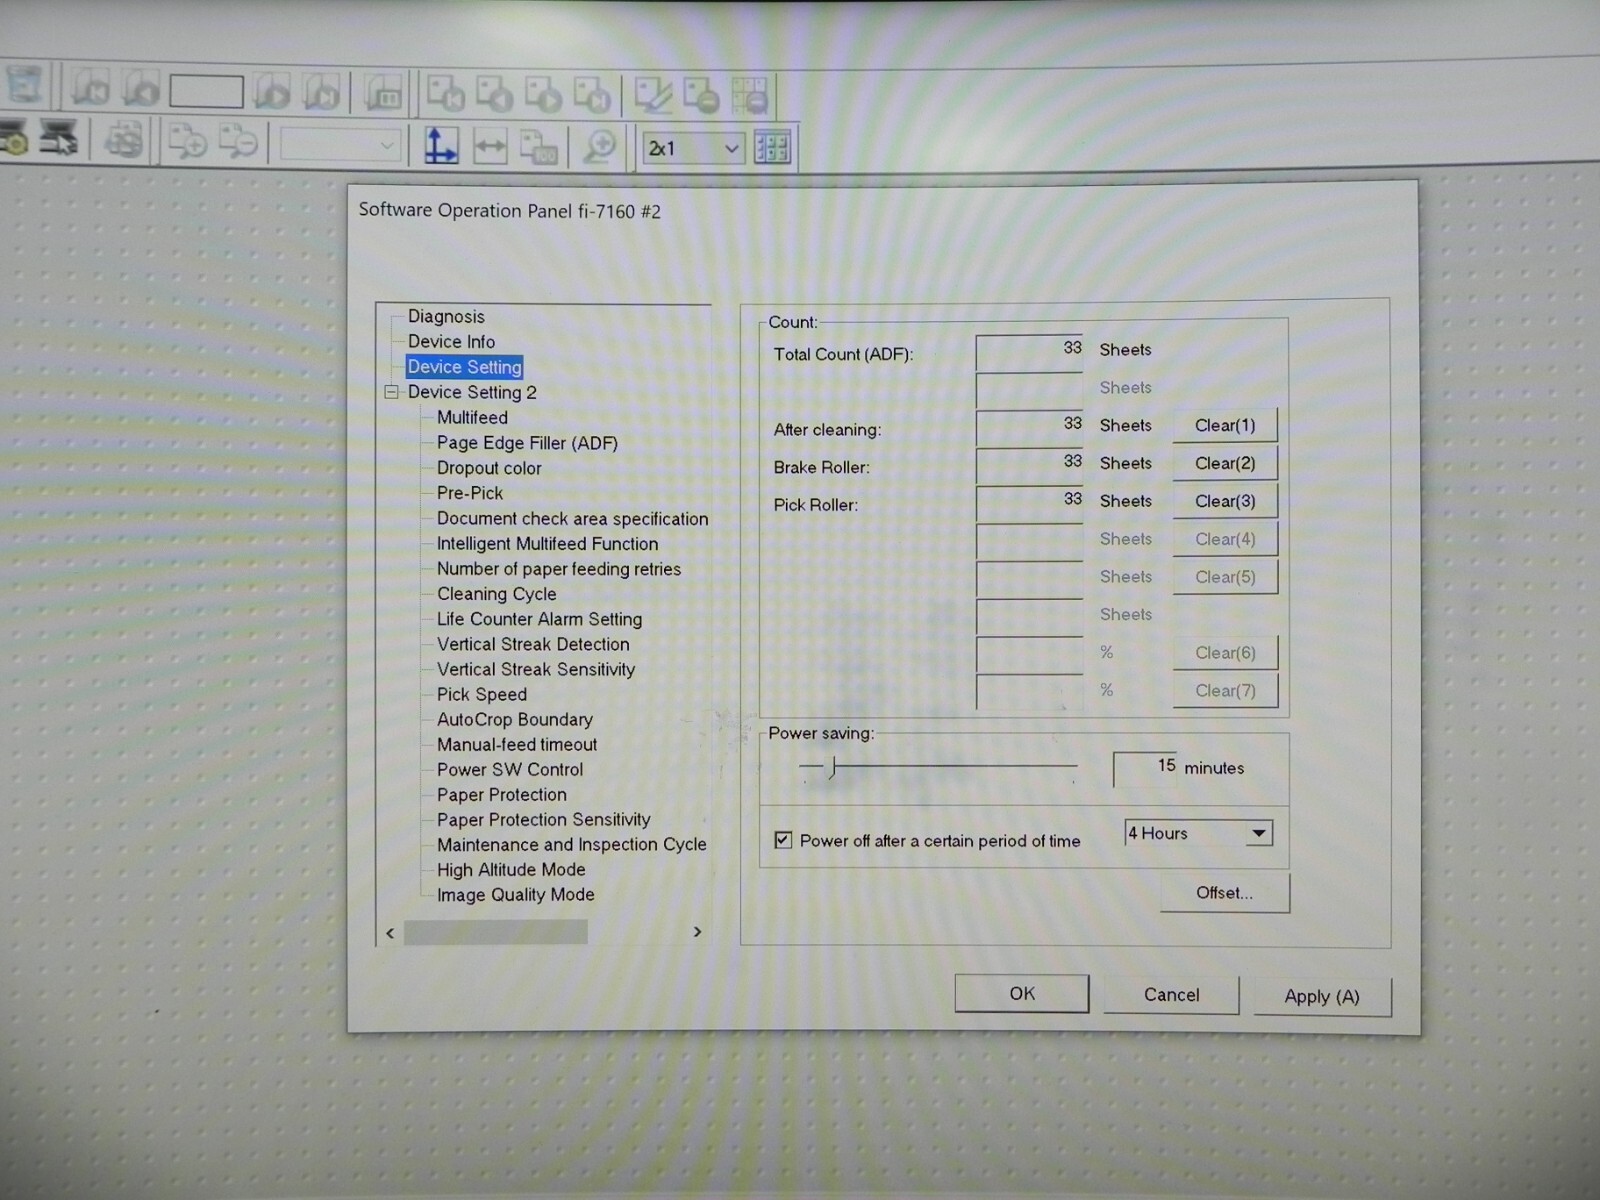
Task: Click Clear(3) for Pick Roller count
Action: (x=1225, y=501)
